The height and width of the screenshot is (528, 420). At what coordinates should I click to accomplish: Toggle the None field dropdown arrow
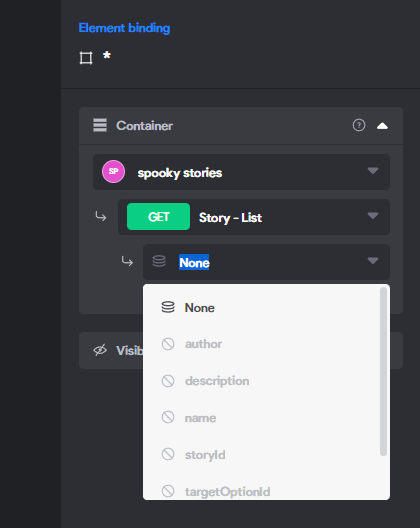[x=373, y=261]
